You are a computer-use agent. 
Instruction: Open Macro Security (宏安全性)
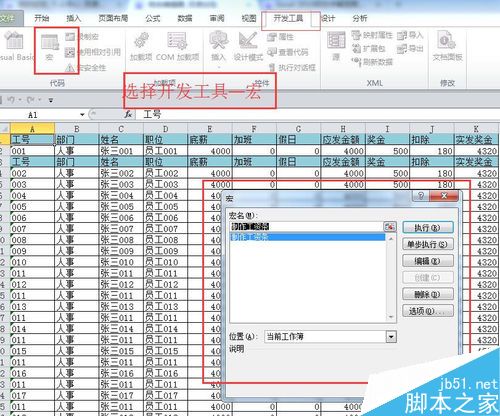(x=86, y=68)
